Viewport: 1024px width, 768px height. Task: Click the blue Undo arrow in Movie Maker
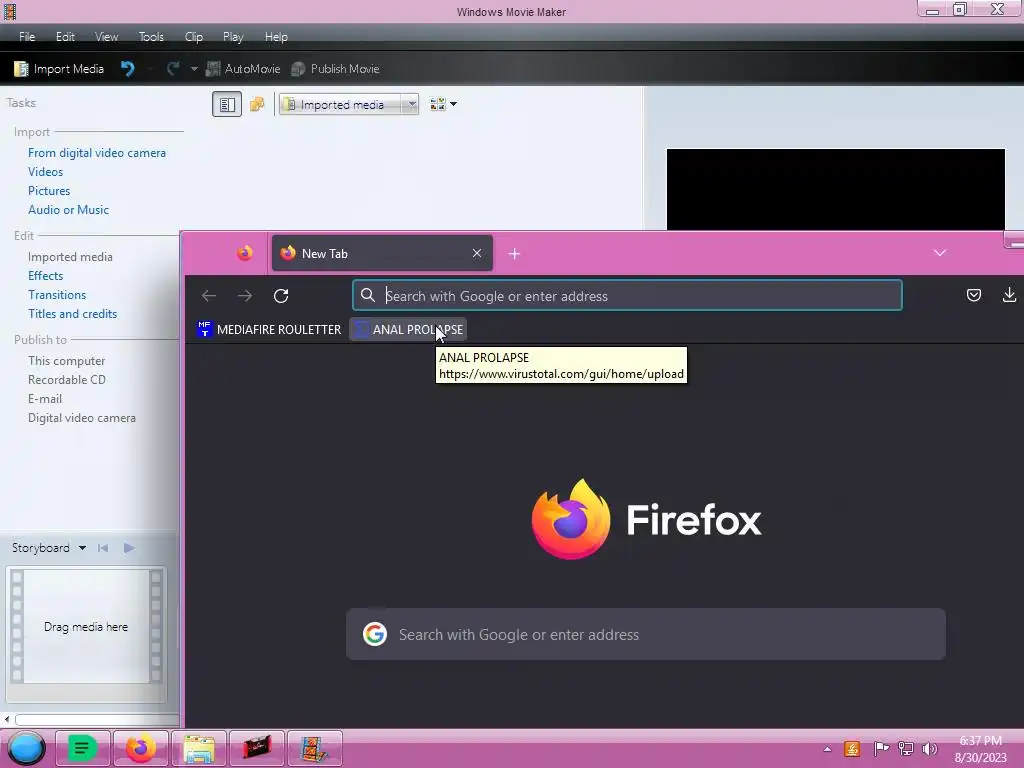127,69
